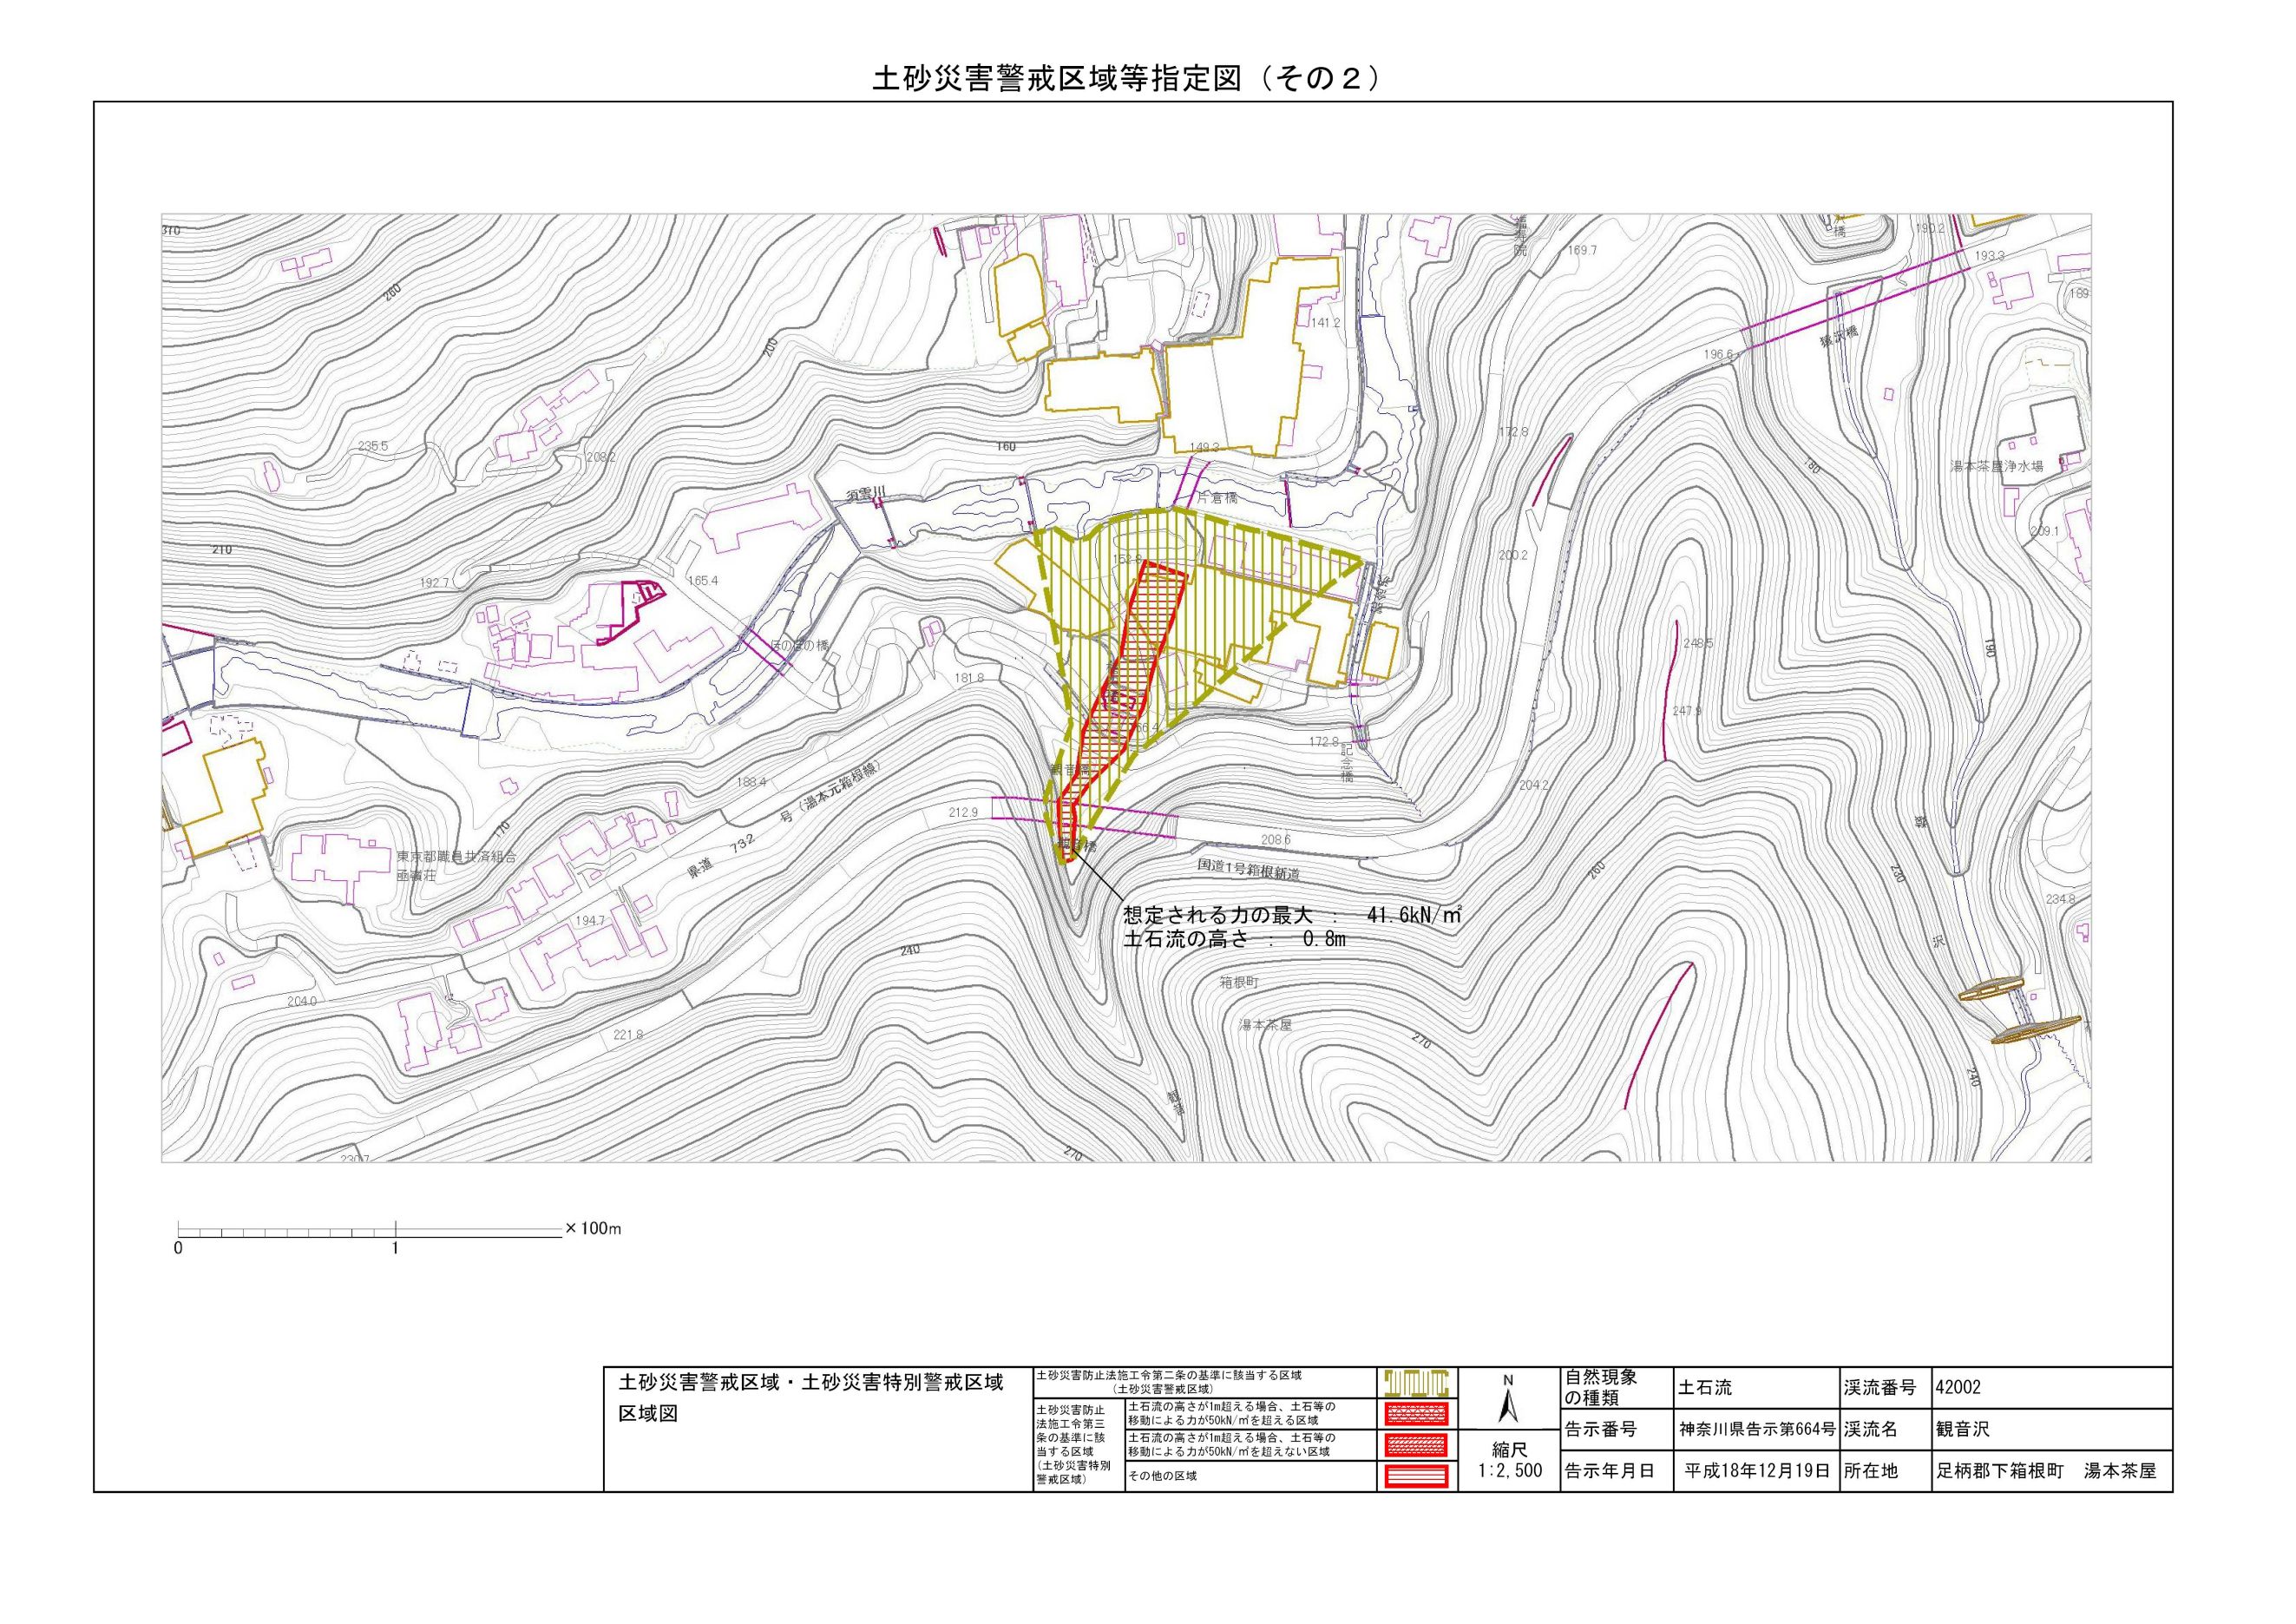Click the topmost red special-zone legend swatch
This screenshot has width=2296, height=1624.
coord(1417,1414)
